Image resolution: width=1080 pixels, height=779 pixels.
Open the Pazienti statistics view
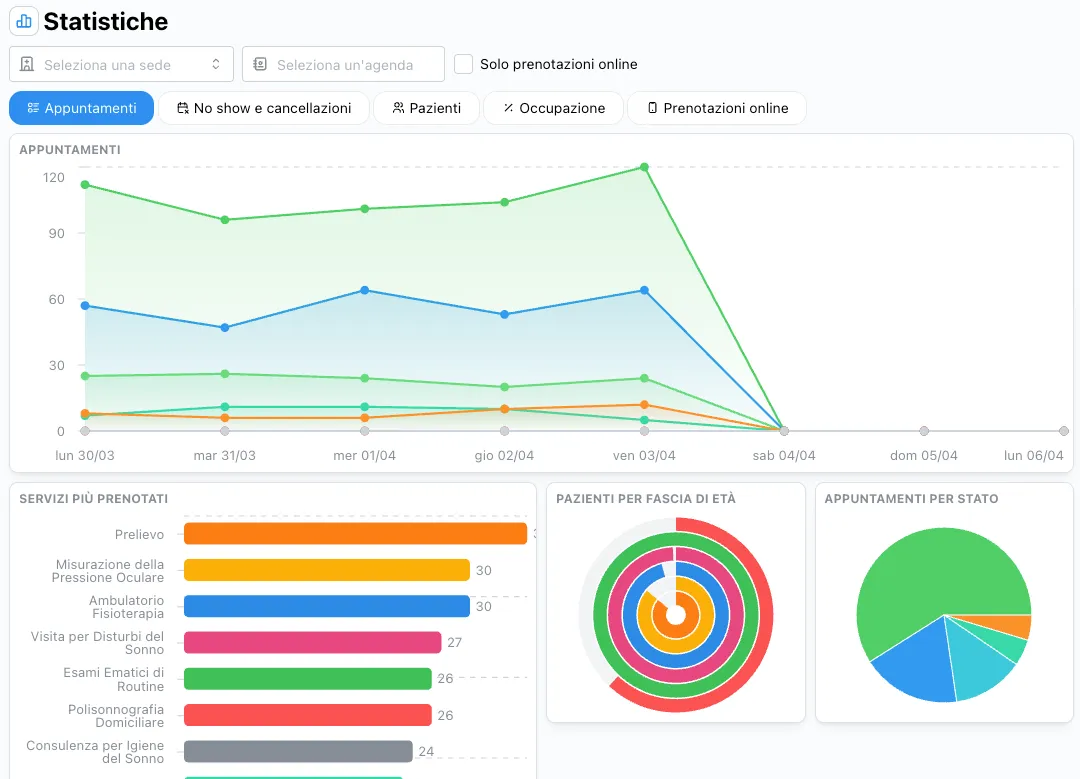point(427,108)
